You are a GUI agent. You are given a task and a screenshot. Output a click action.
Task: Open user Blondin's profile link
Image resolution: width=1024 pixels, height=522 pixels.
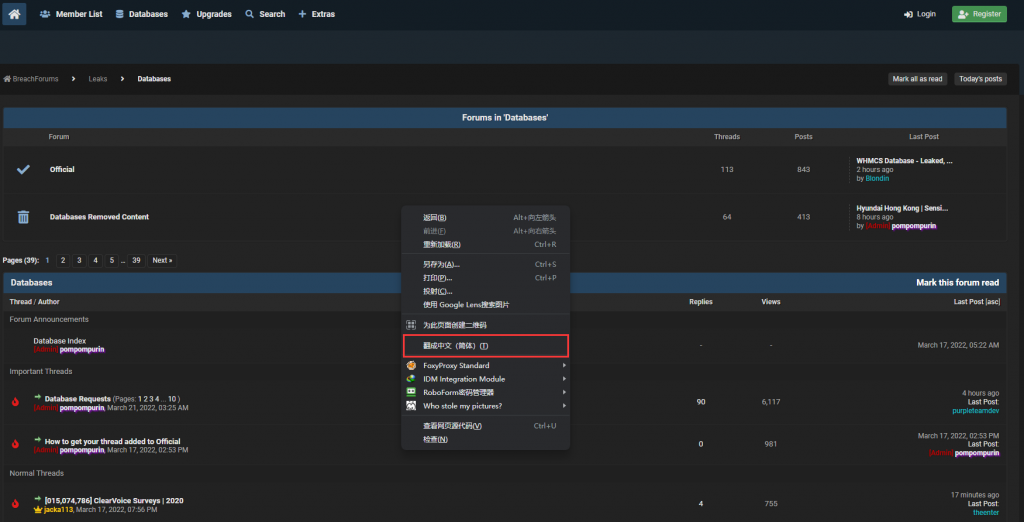click(877, 178)
